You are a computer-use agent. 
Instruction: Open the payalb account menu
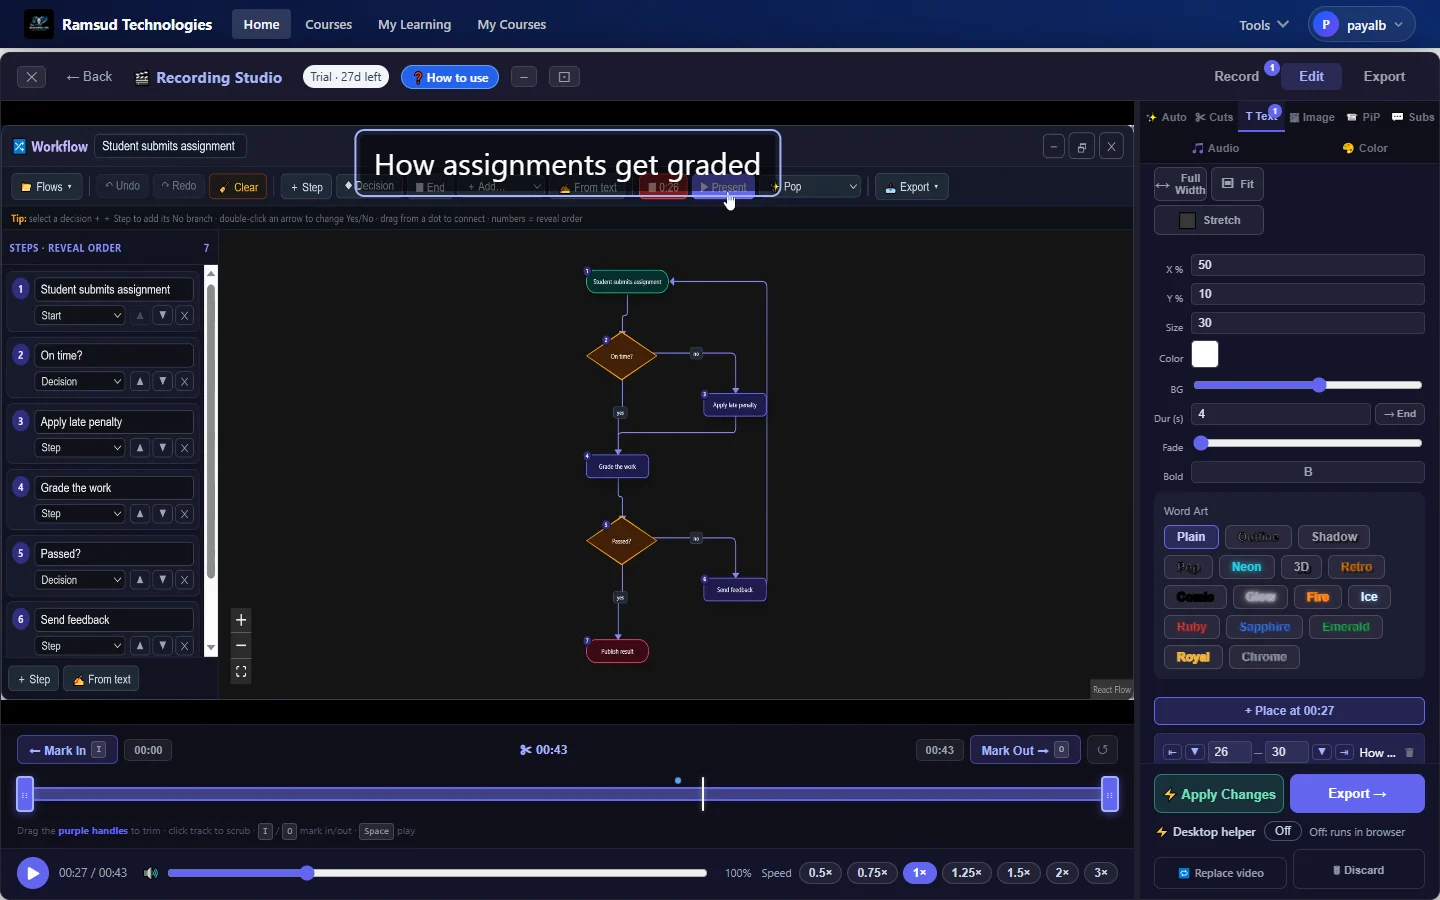tap(1362, 25)
